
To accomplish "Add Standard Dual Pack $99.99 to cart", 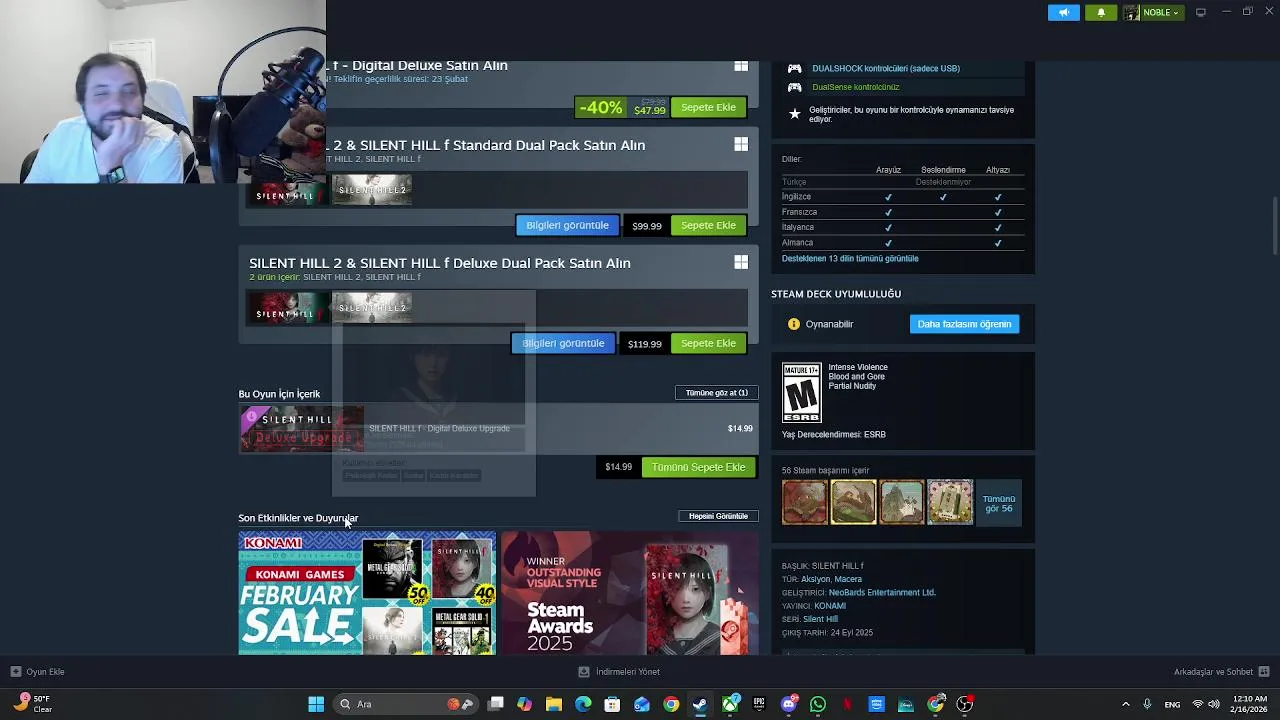I will click(x=708, y=225).
